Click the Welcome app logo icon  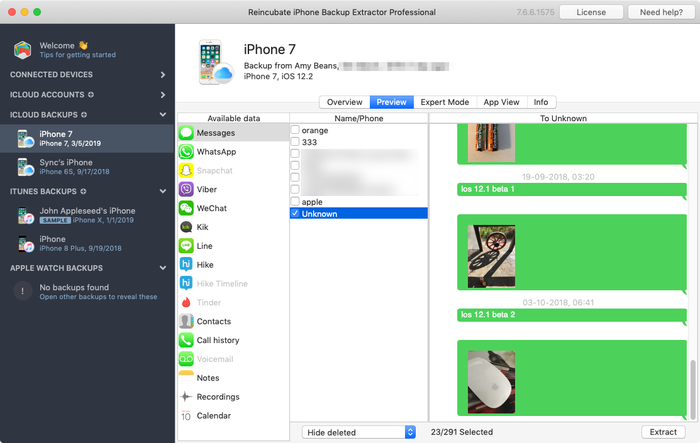pos(22,50)
